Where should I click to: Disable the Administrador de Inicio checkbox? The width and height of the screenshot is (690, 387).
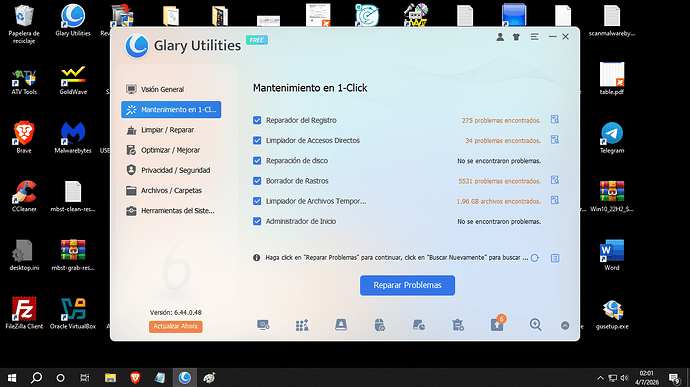point(257,221)
